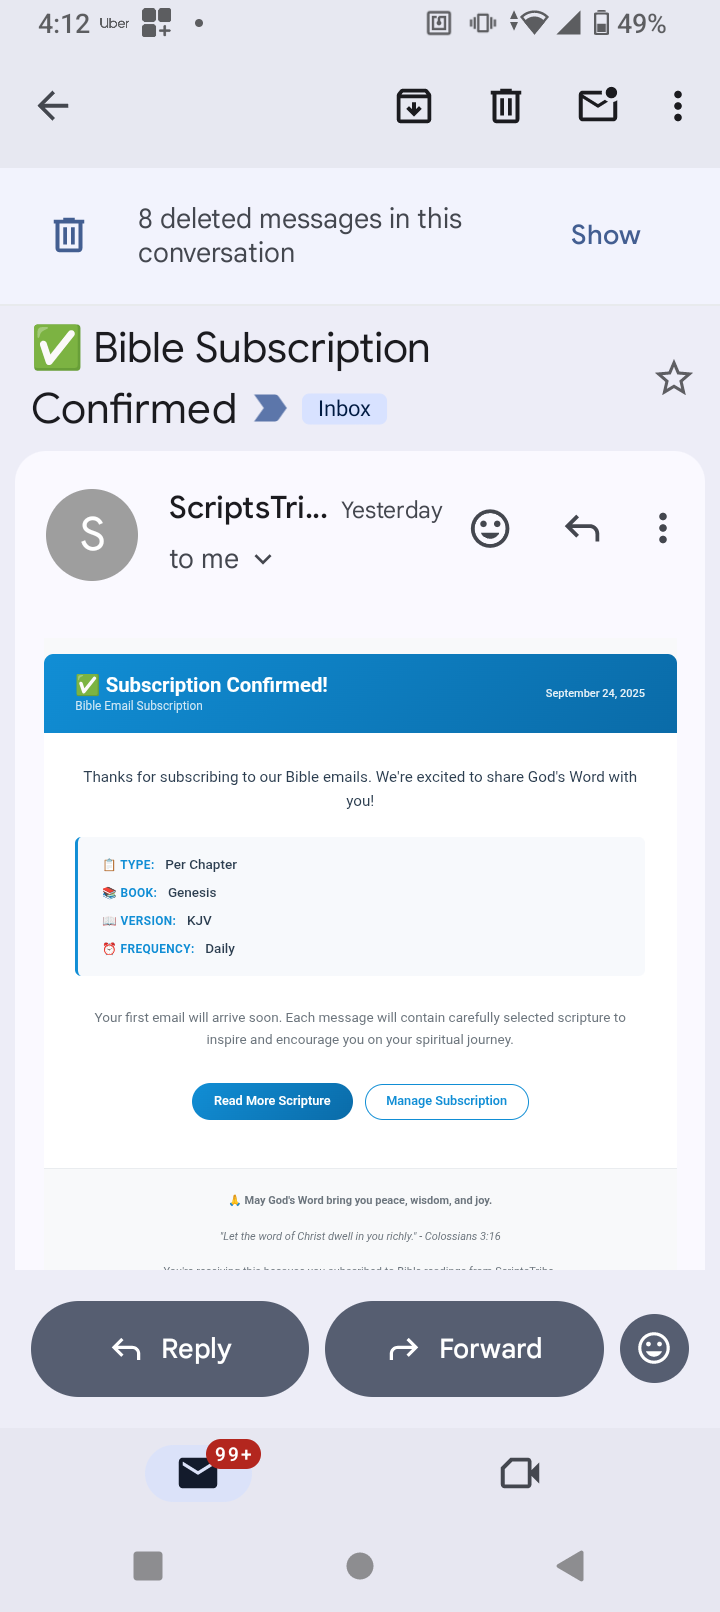Toggle the importance marker beside subject
The image size is (720, 1612).
[270, 408]
